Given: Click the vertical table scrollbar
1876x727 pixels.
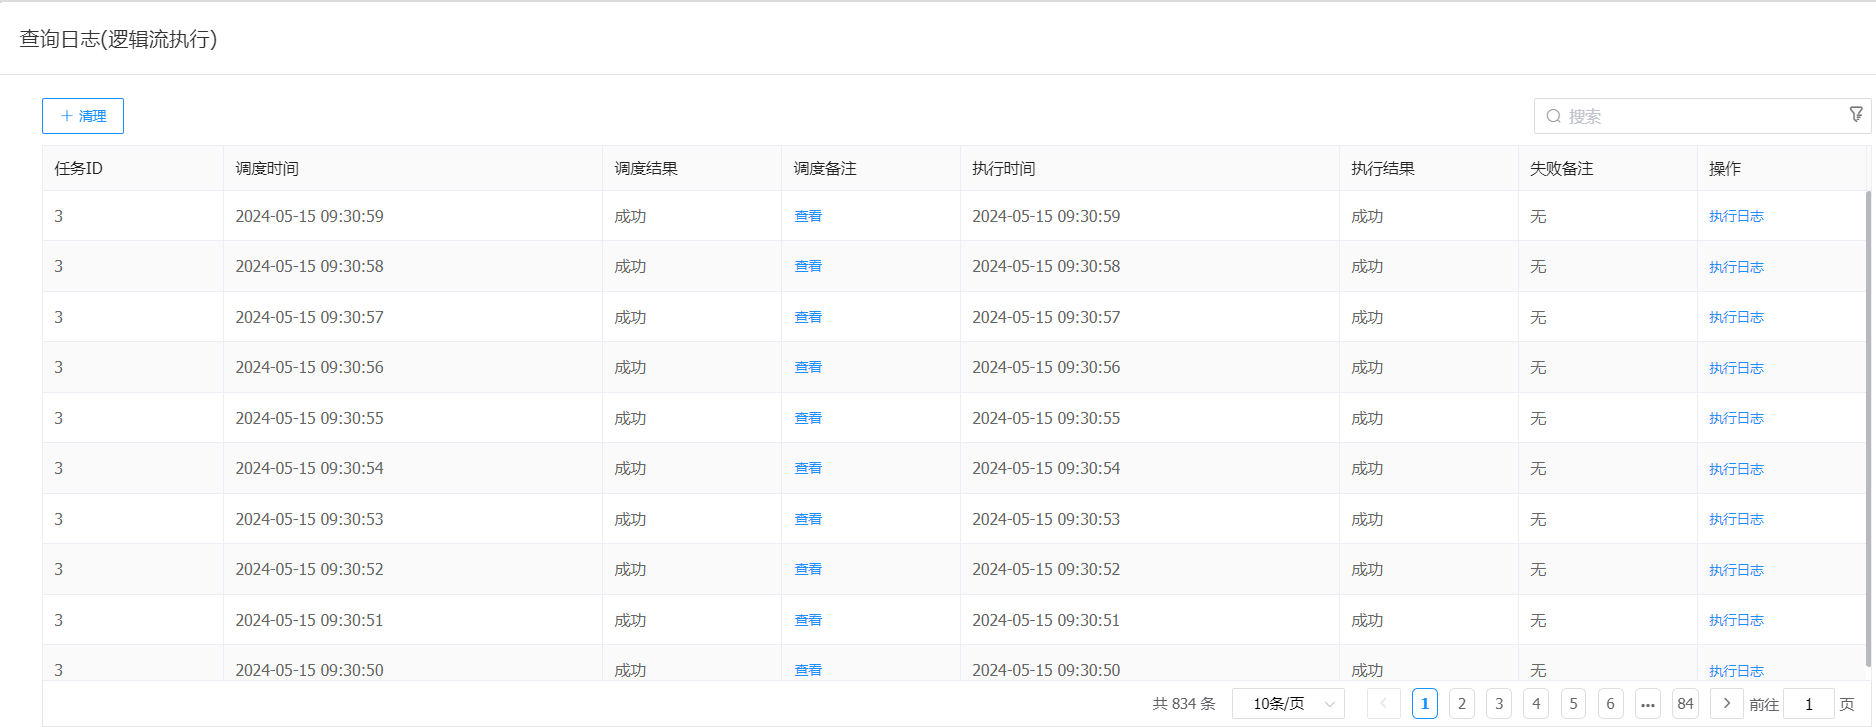Looking at the screenshot, I should point(1867,428).
